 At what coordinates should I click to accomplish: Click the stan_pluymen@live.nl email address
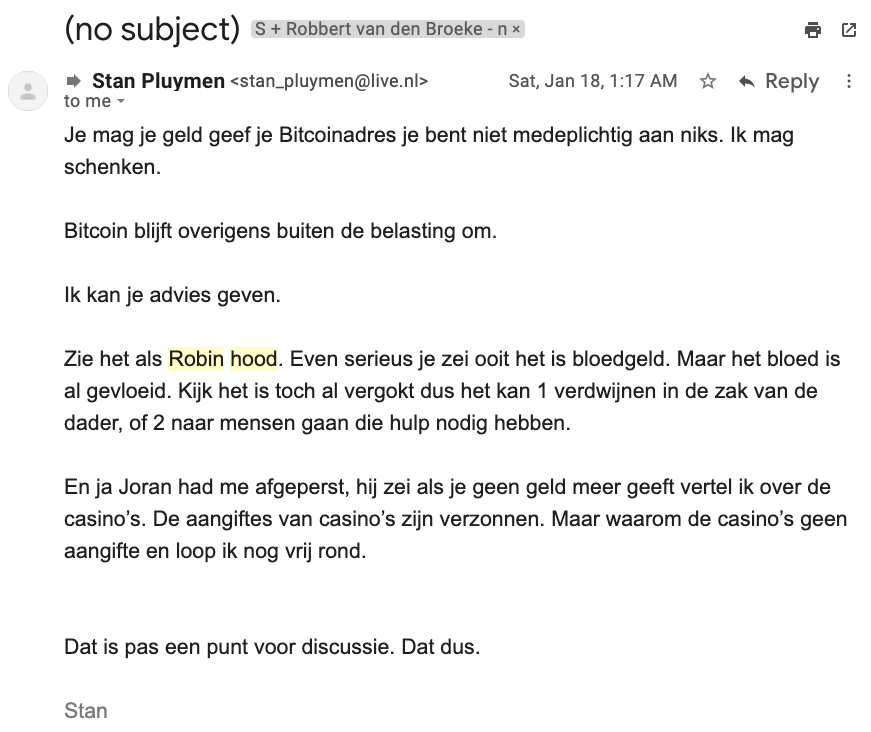329,82
